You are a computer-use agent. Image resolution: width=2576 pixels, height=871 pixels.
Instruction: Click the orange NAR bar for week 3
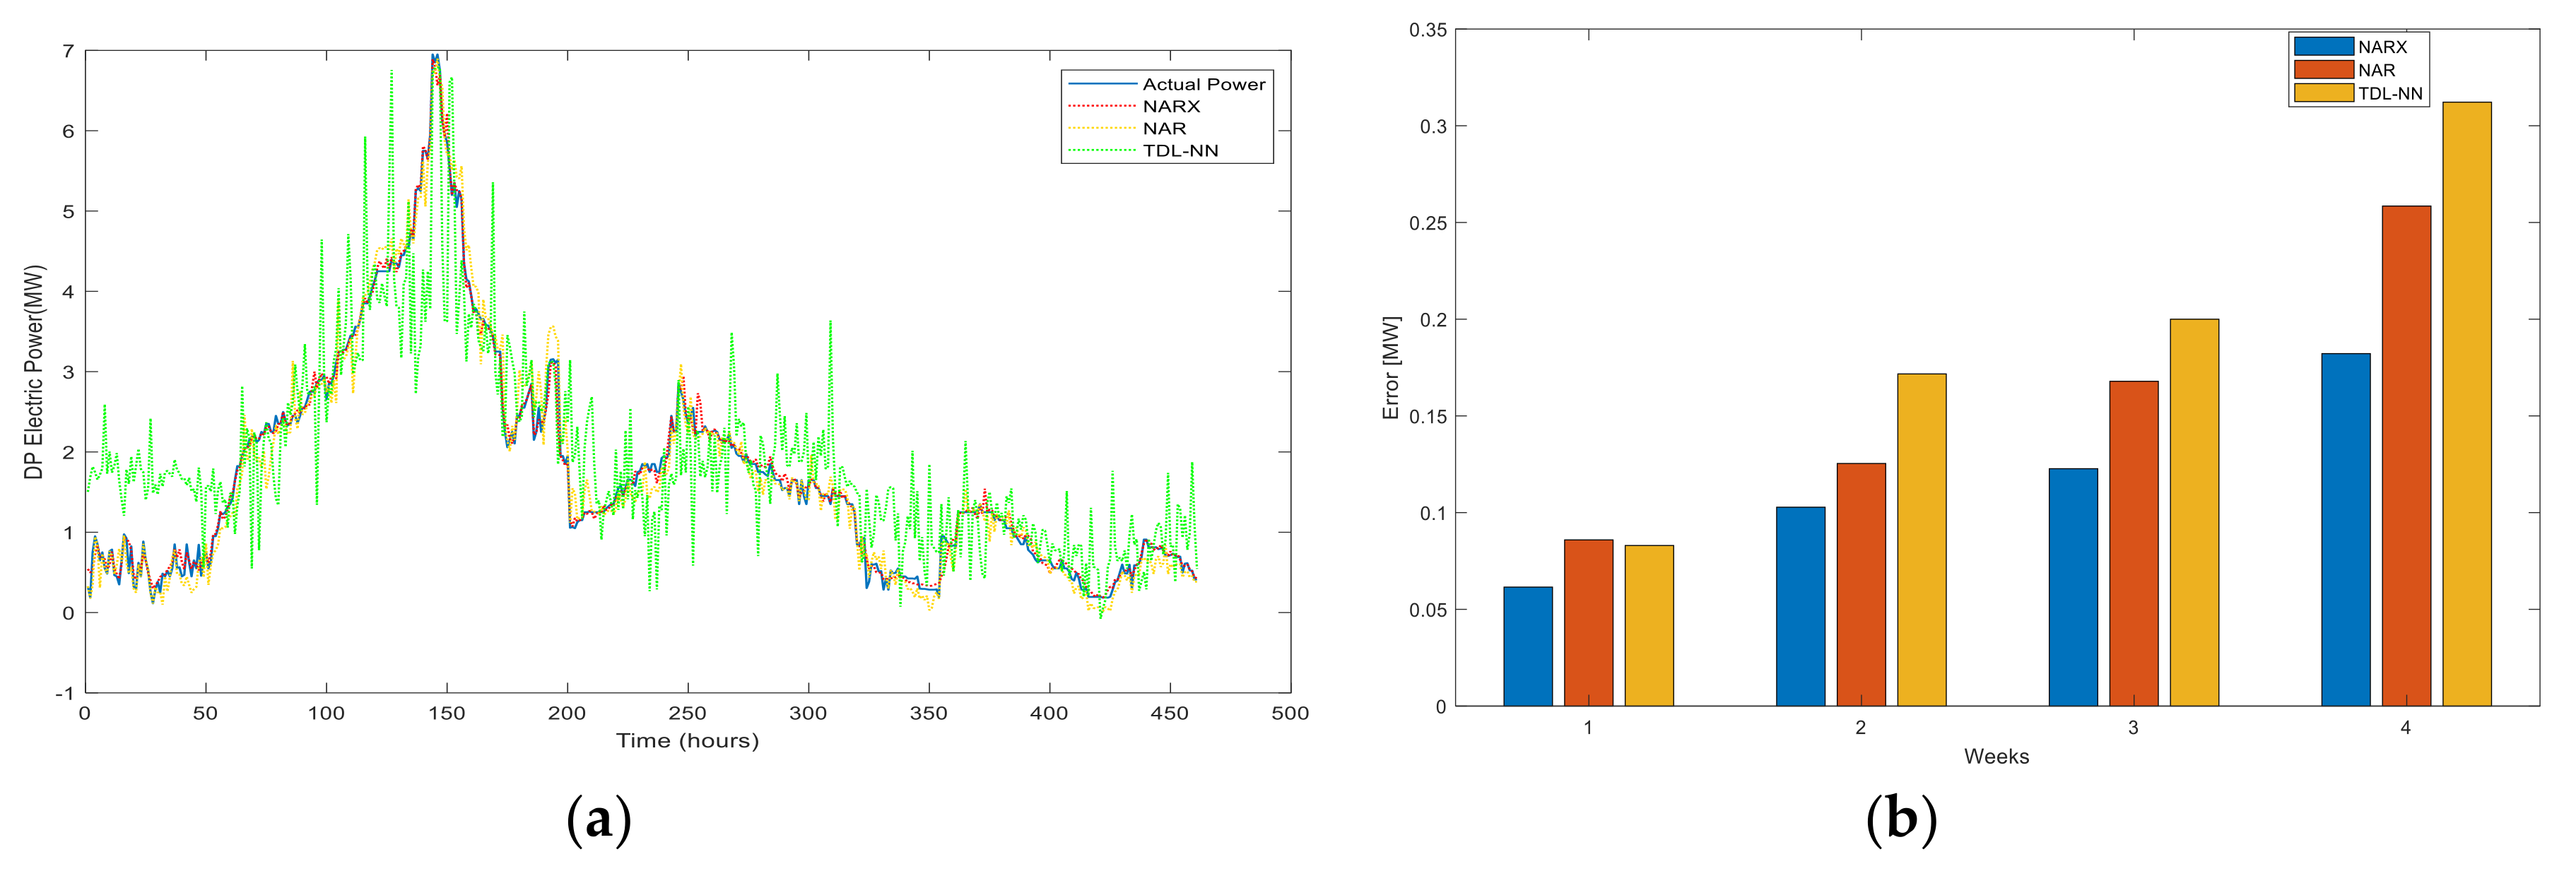tap(2133, 543)
